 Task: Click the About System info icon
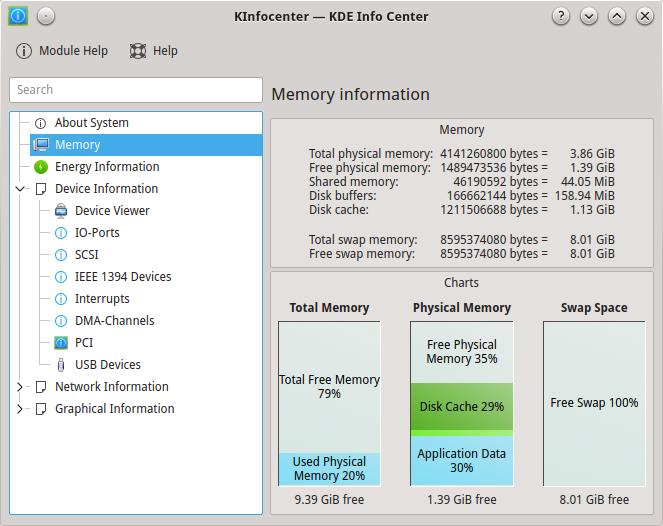pos(41,123)
